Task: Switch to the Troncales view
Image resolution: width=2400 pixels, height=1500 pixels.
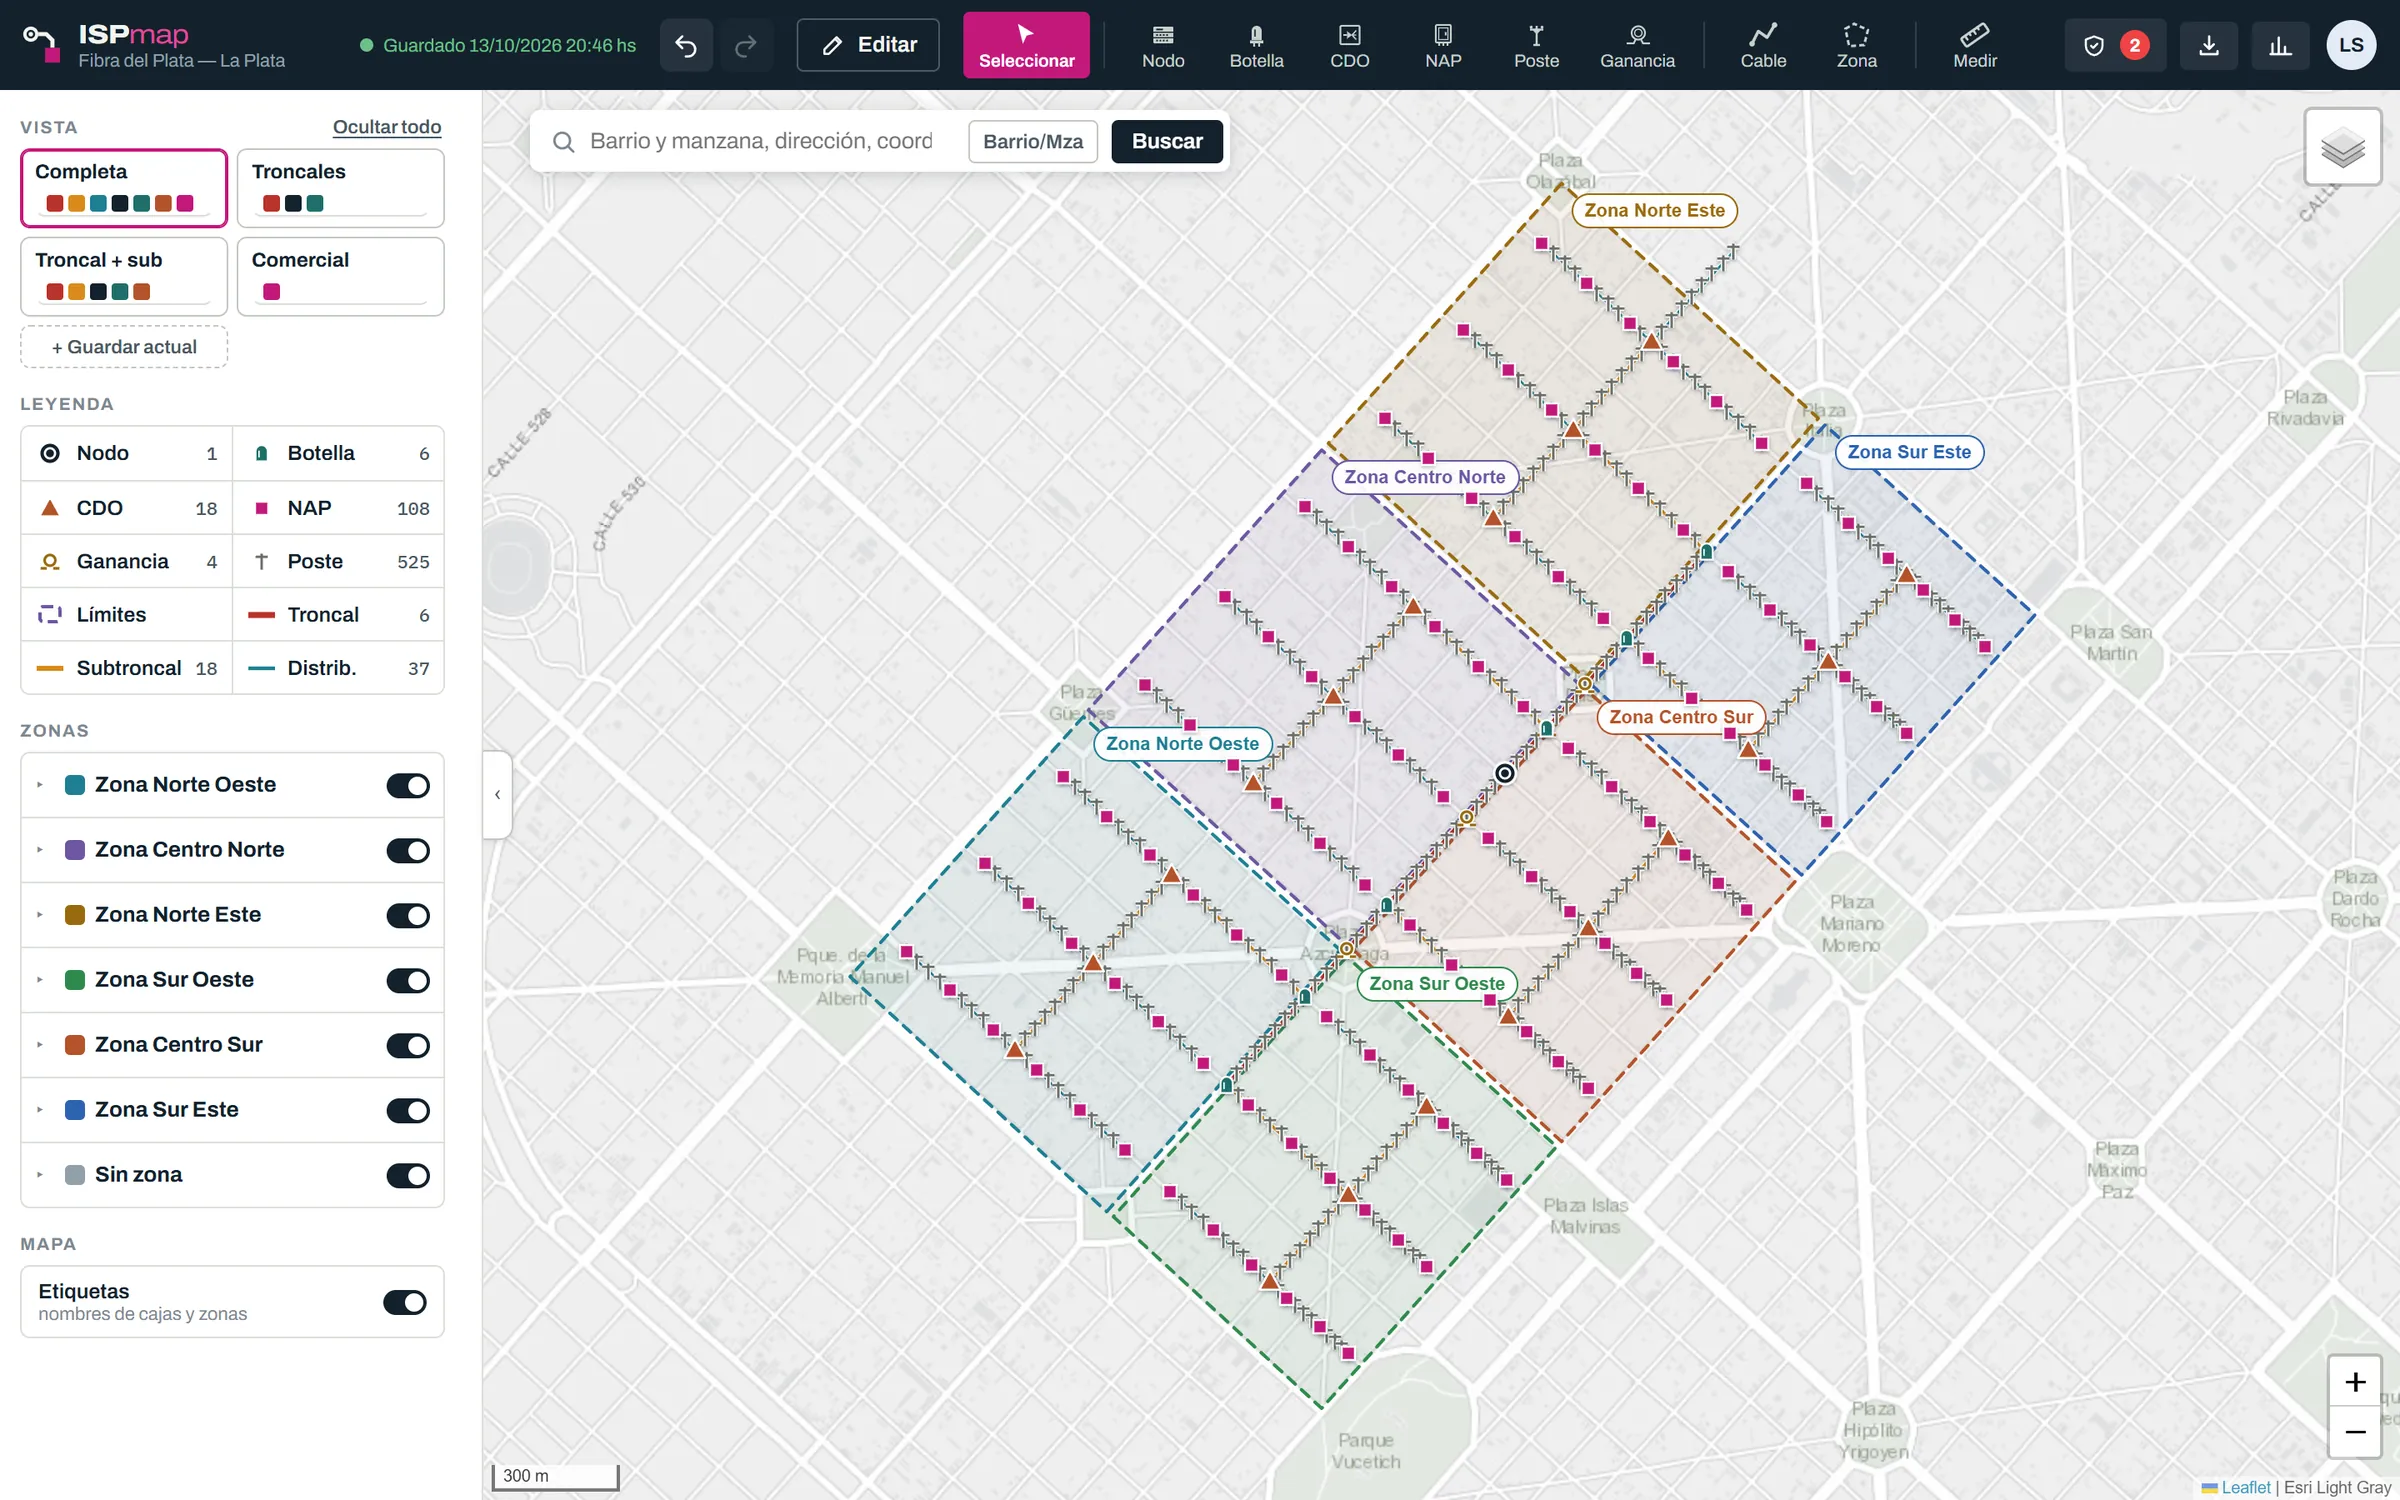Action: point(340,188)
